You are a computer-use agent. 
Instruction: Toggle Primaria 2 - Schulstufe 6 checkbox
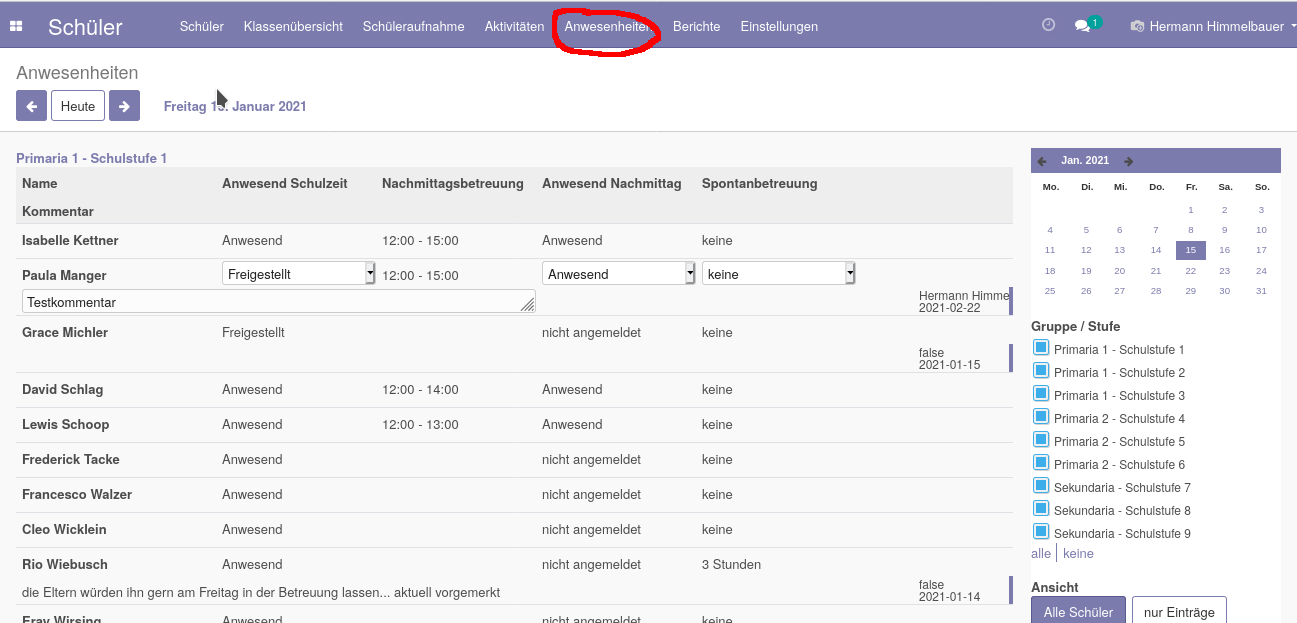[1040, 463]
